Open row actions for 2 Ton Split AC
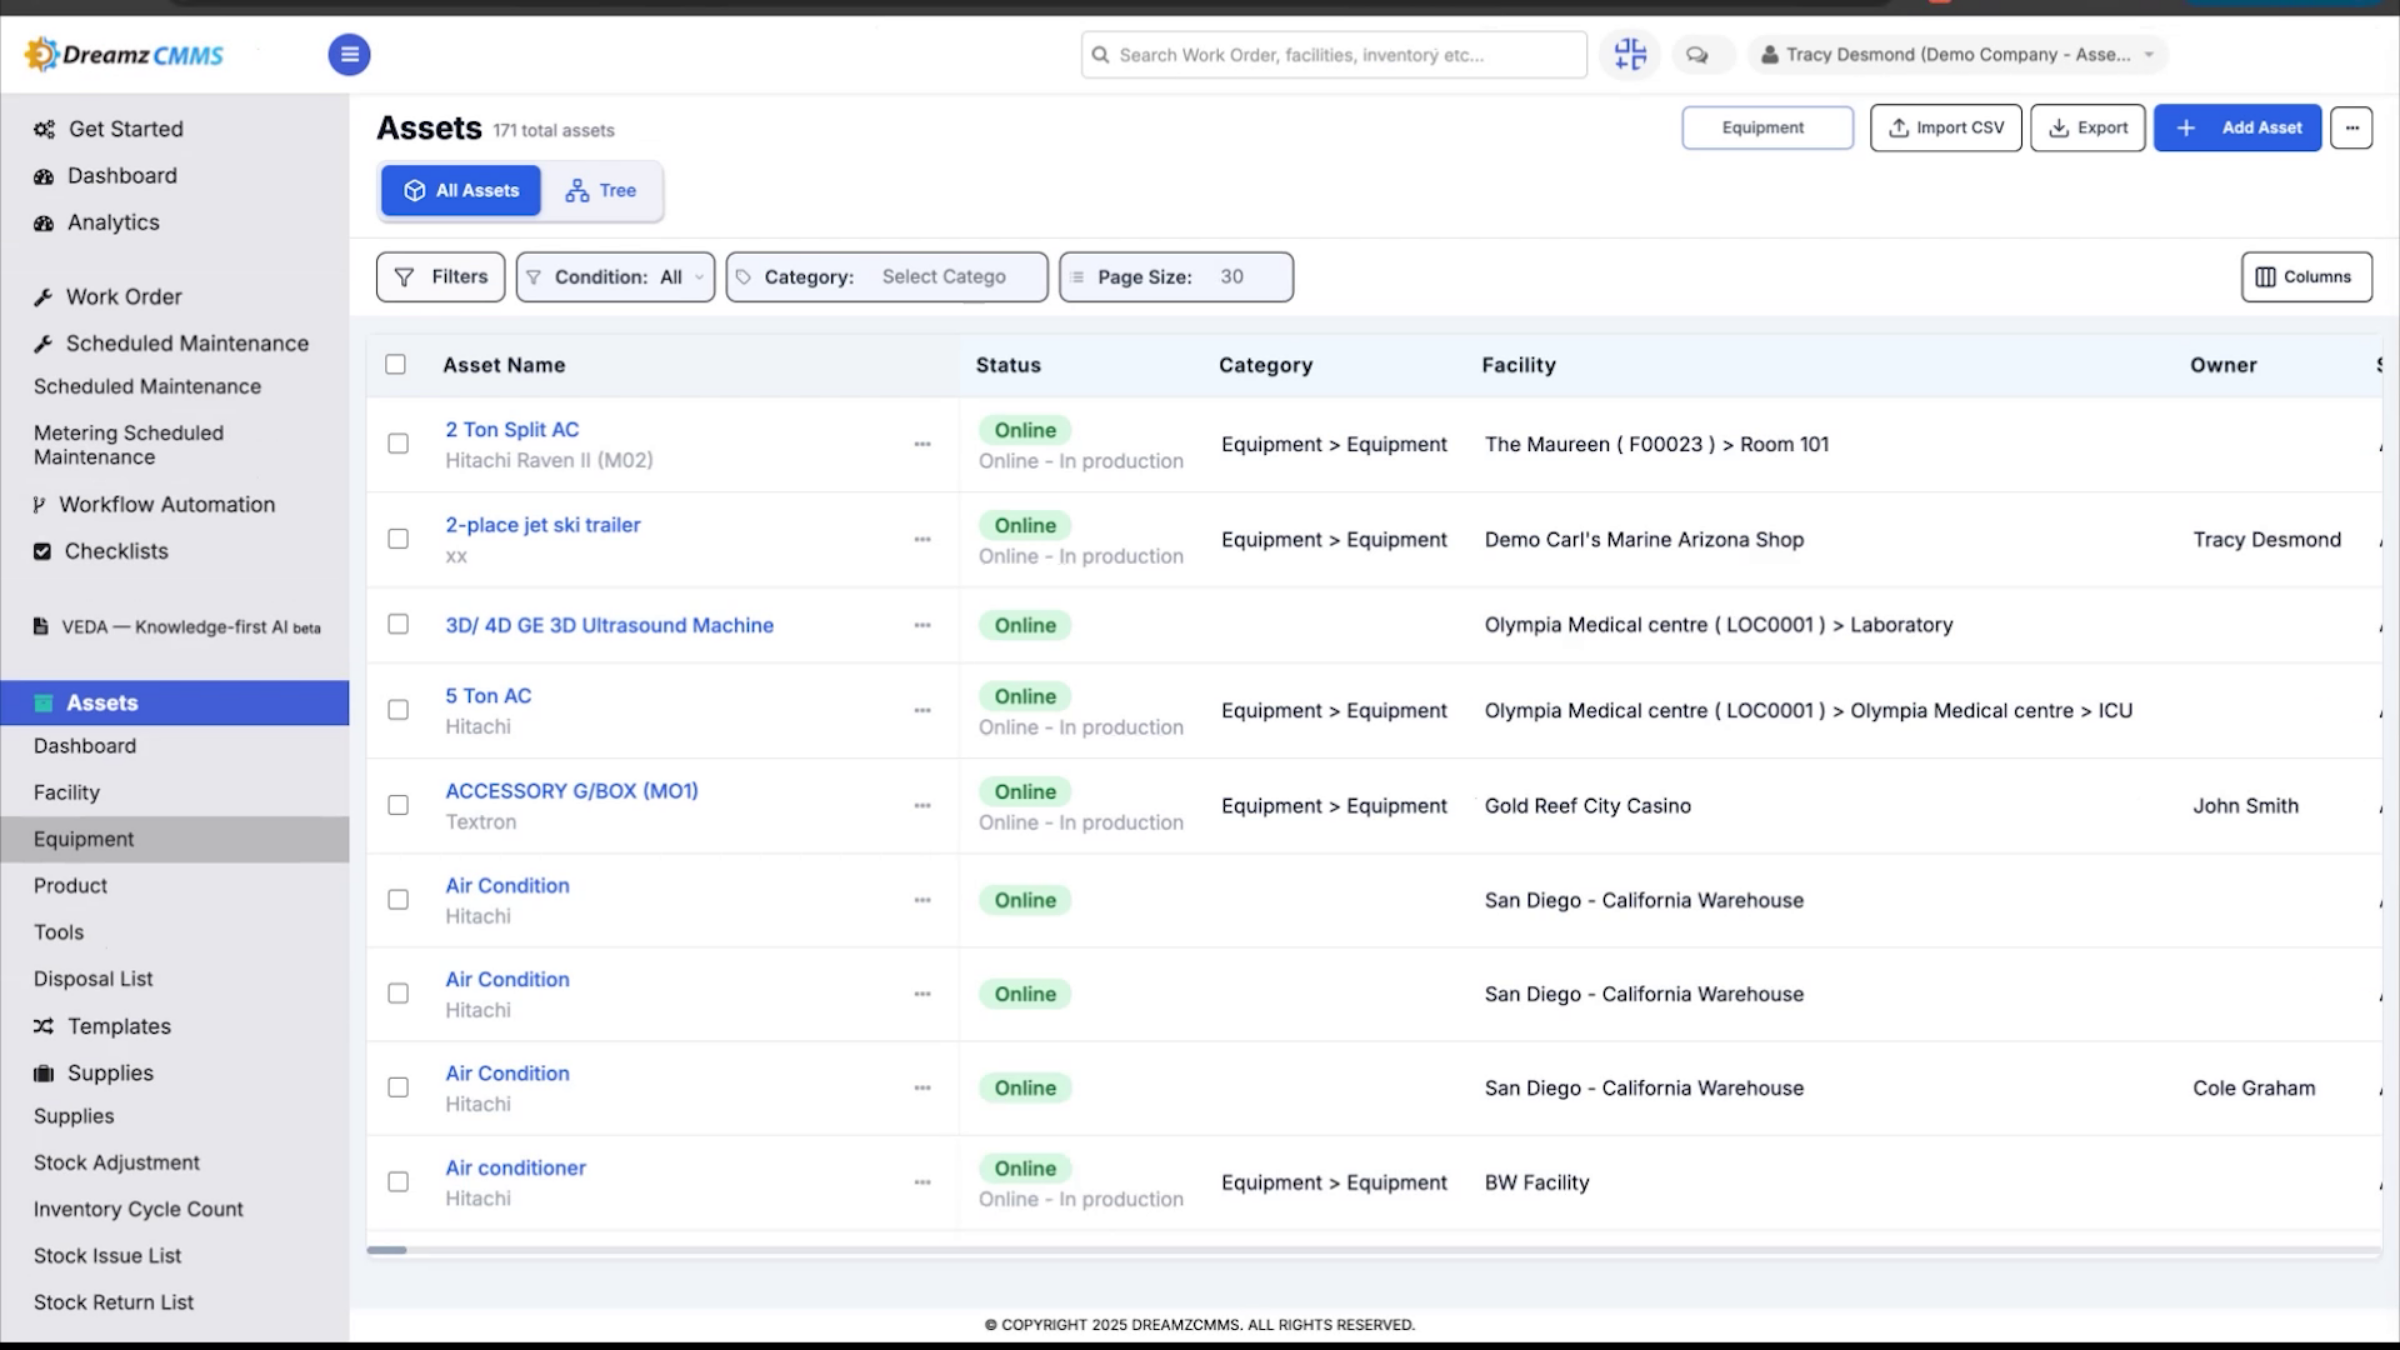Image resolution: width=2400 pixels, height=1350 pixels. (922, 444)
